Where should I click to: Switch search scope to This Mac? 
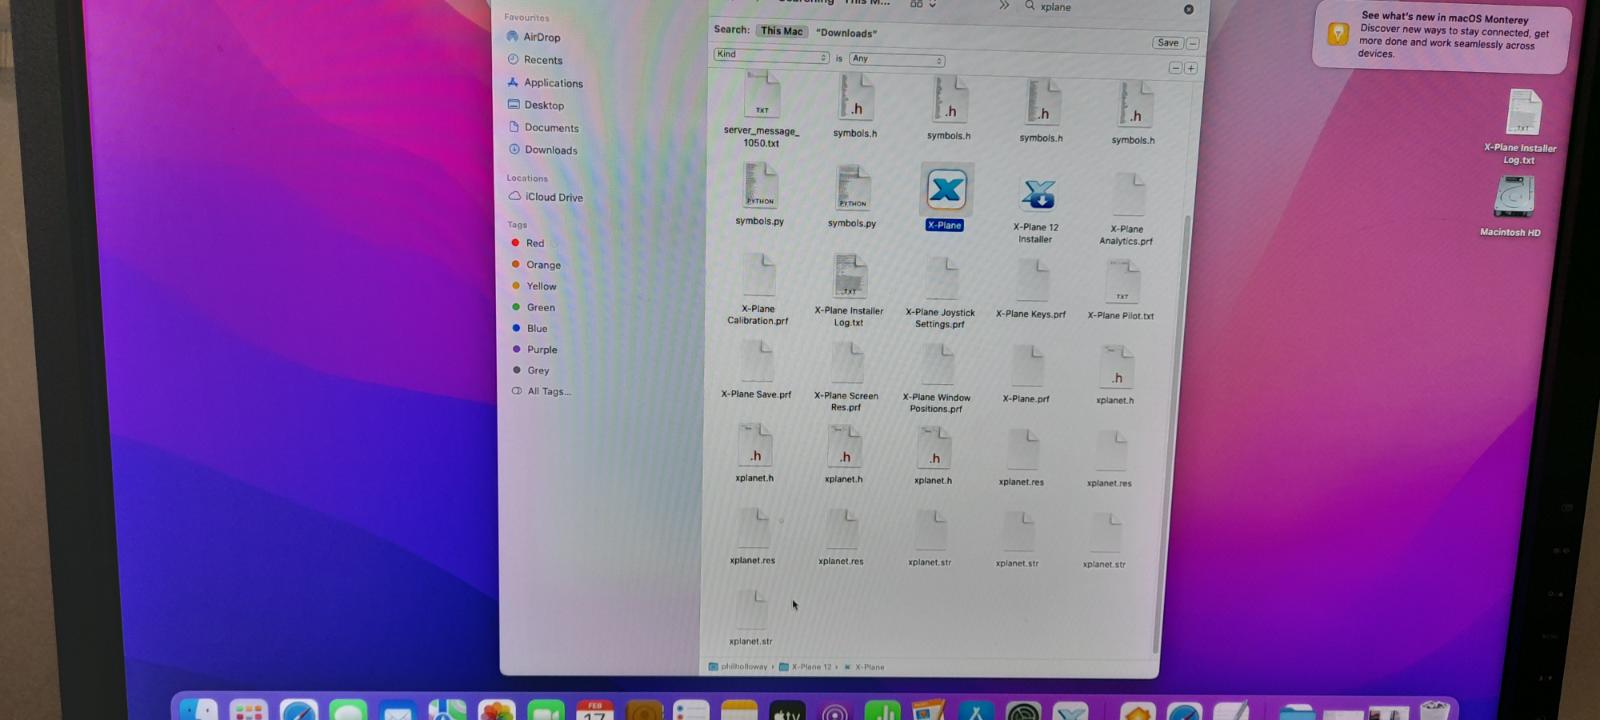pyautogui.click(x=782, y=31)
